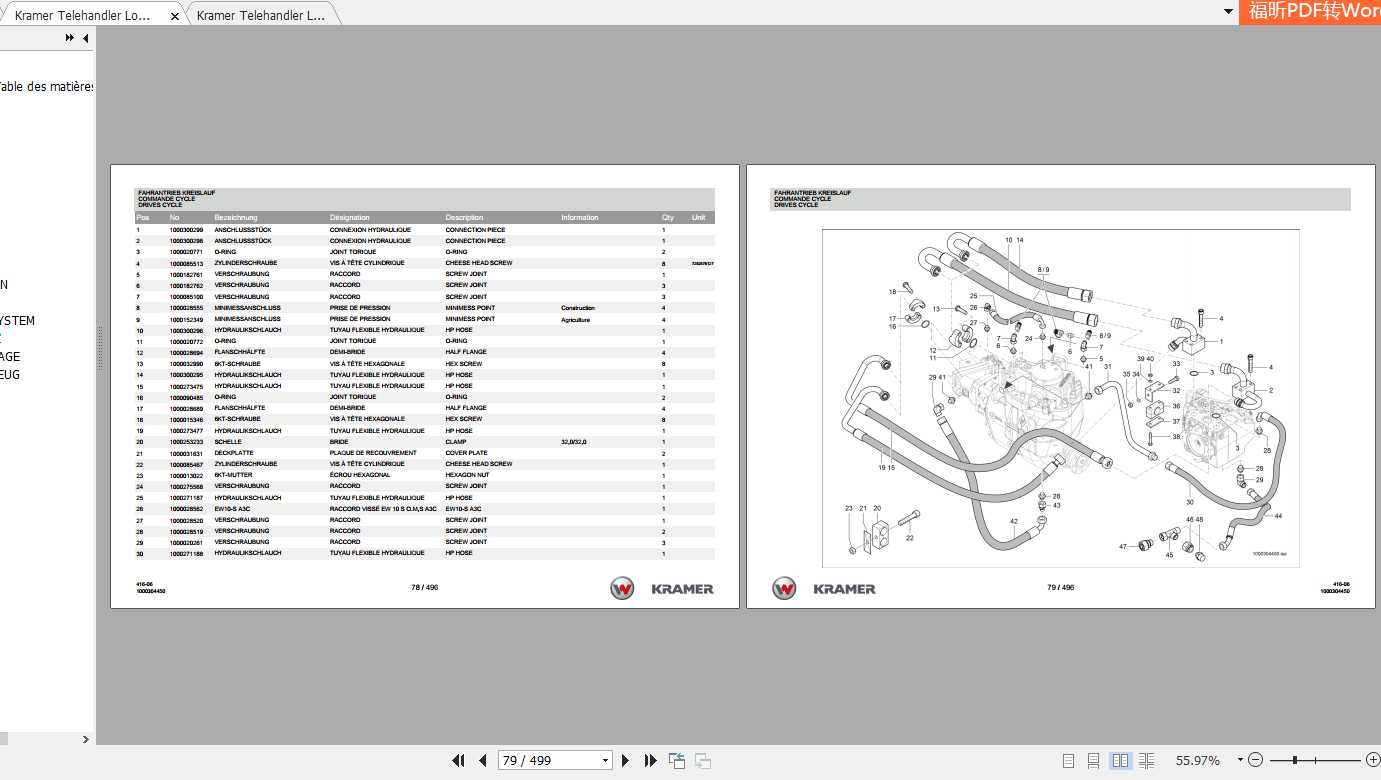Click the PLAQUE DE RECOUVREMENT cell
This screenshot has width=1381, height=780.
click(x=373, y=453)
